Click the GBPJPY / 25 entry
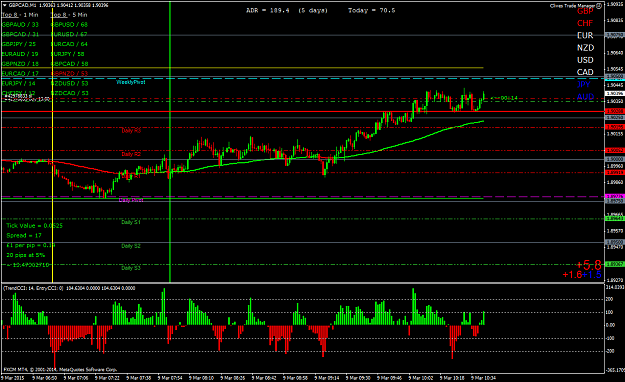 18,44
